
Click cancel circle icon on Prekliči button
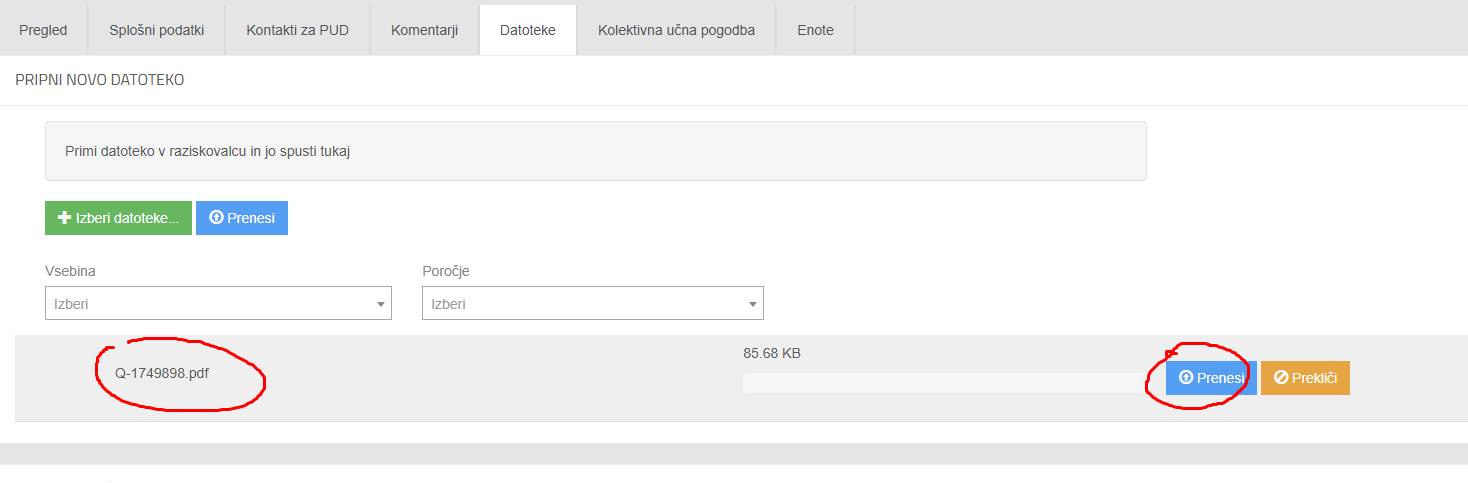click(x=1281, y=378)
